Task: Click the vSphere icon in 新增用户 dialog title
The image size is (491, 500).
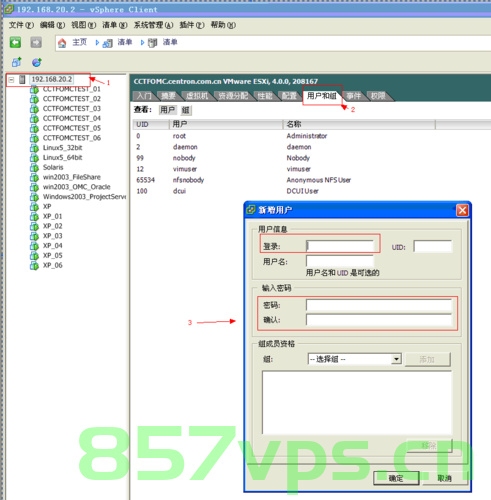Action: [x=251, y=210]
